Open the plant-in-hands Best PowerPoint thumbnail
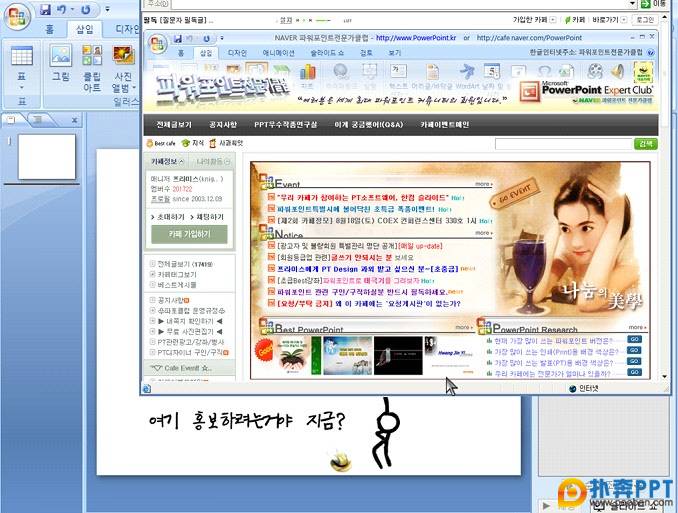Screen dimensions: 678x513 click(292, 355)
